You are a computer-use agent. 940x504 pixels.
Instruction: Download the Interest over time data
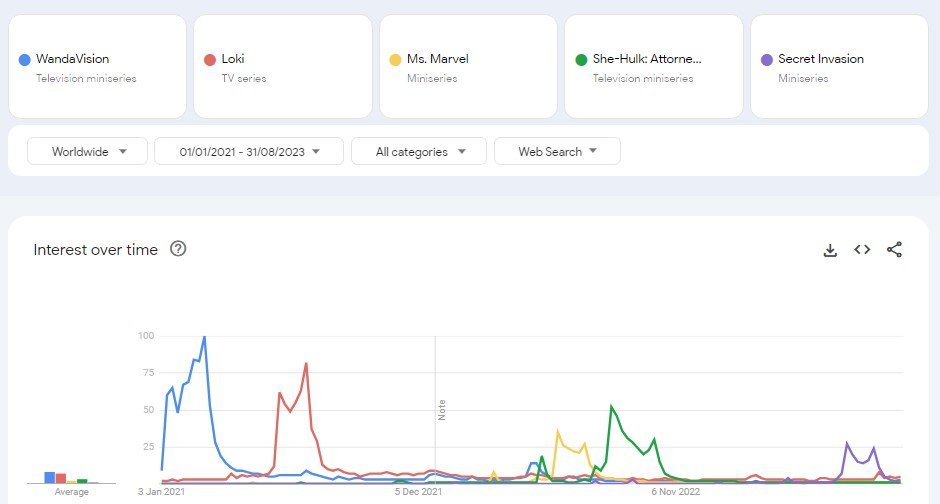(x=829, y=250)
